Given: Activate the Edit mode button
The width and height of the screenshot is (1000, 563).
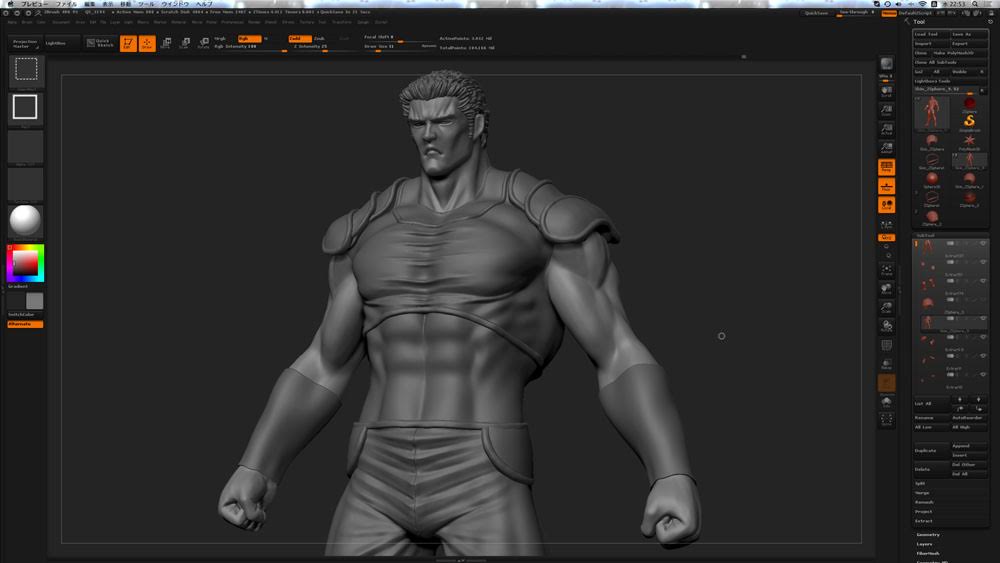Looking at the screenshot, I should tap(128, 43).
